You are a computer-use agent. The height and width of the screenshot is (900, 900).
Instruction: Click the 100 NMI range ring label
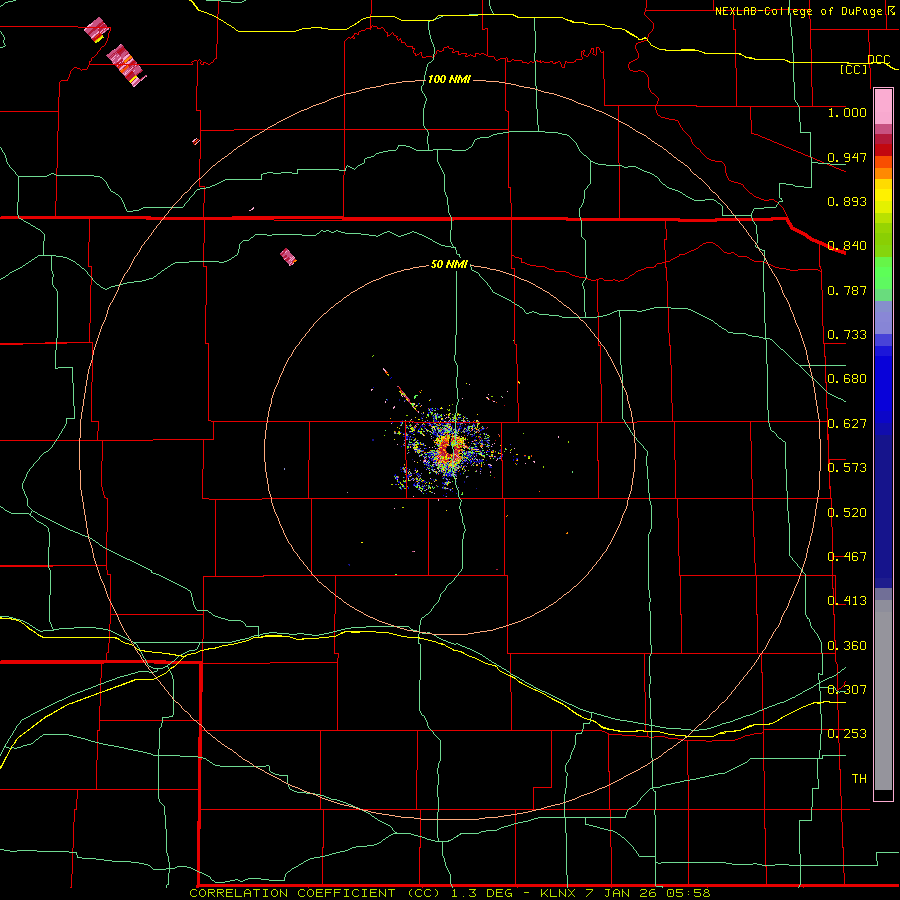[449, 79]
